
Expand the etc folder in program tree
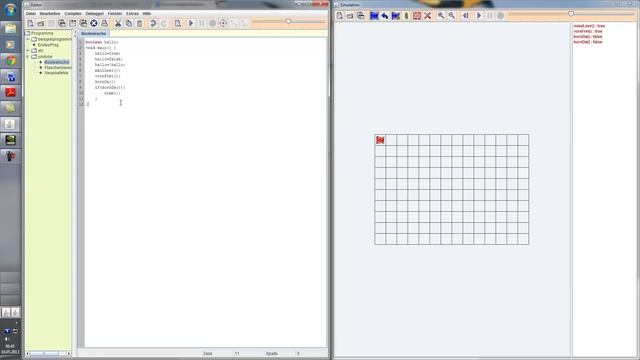tap(28, 51)
